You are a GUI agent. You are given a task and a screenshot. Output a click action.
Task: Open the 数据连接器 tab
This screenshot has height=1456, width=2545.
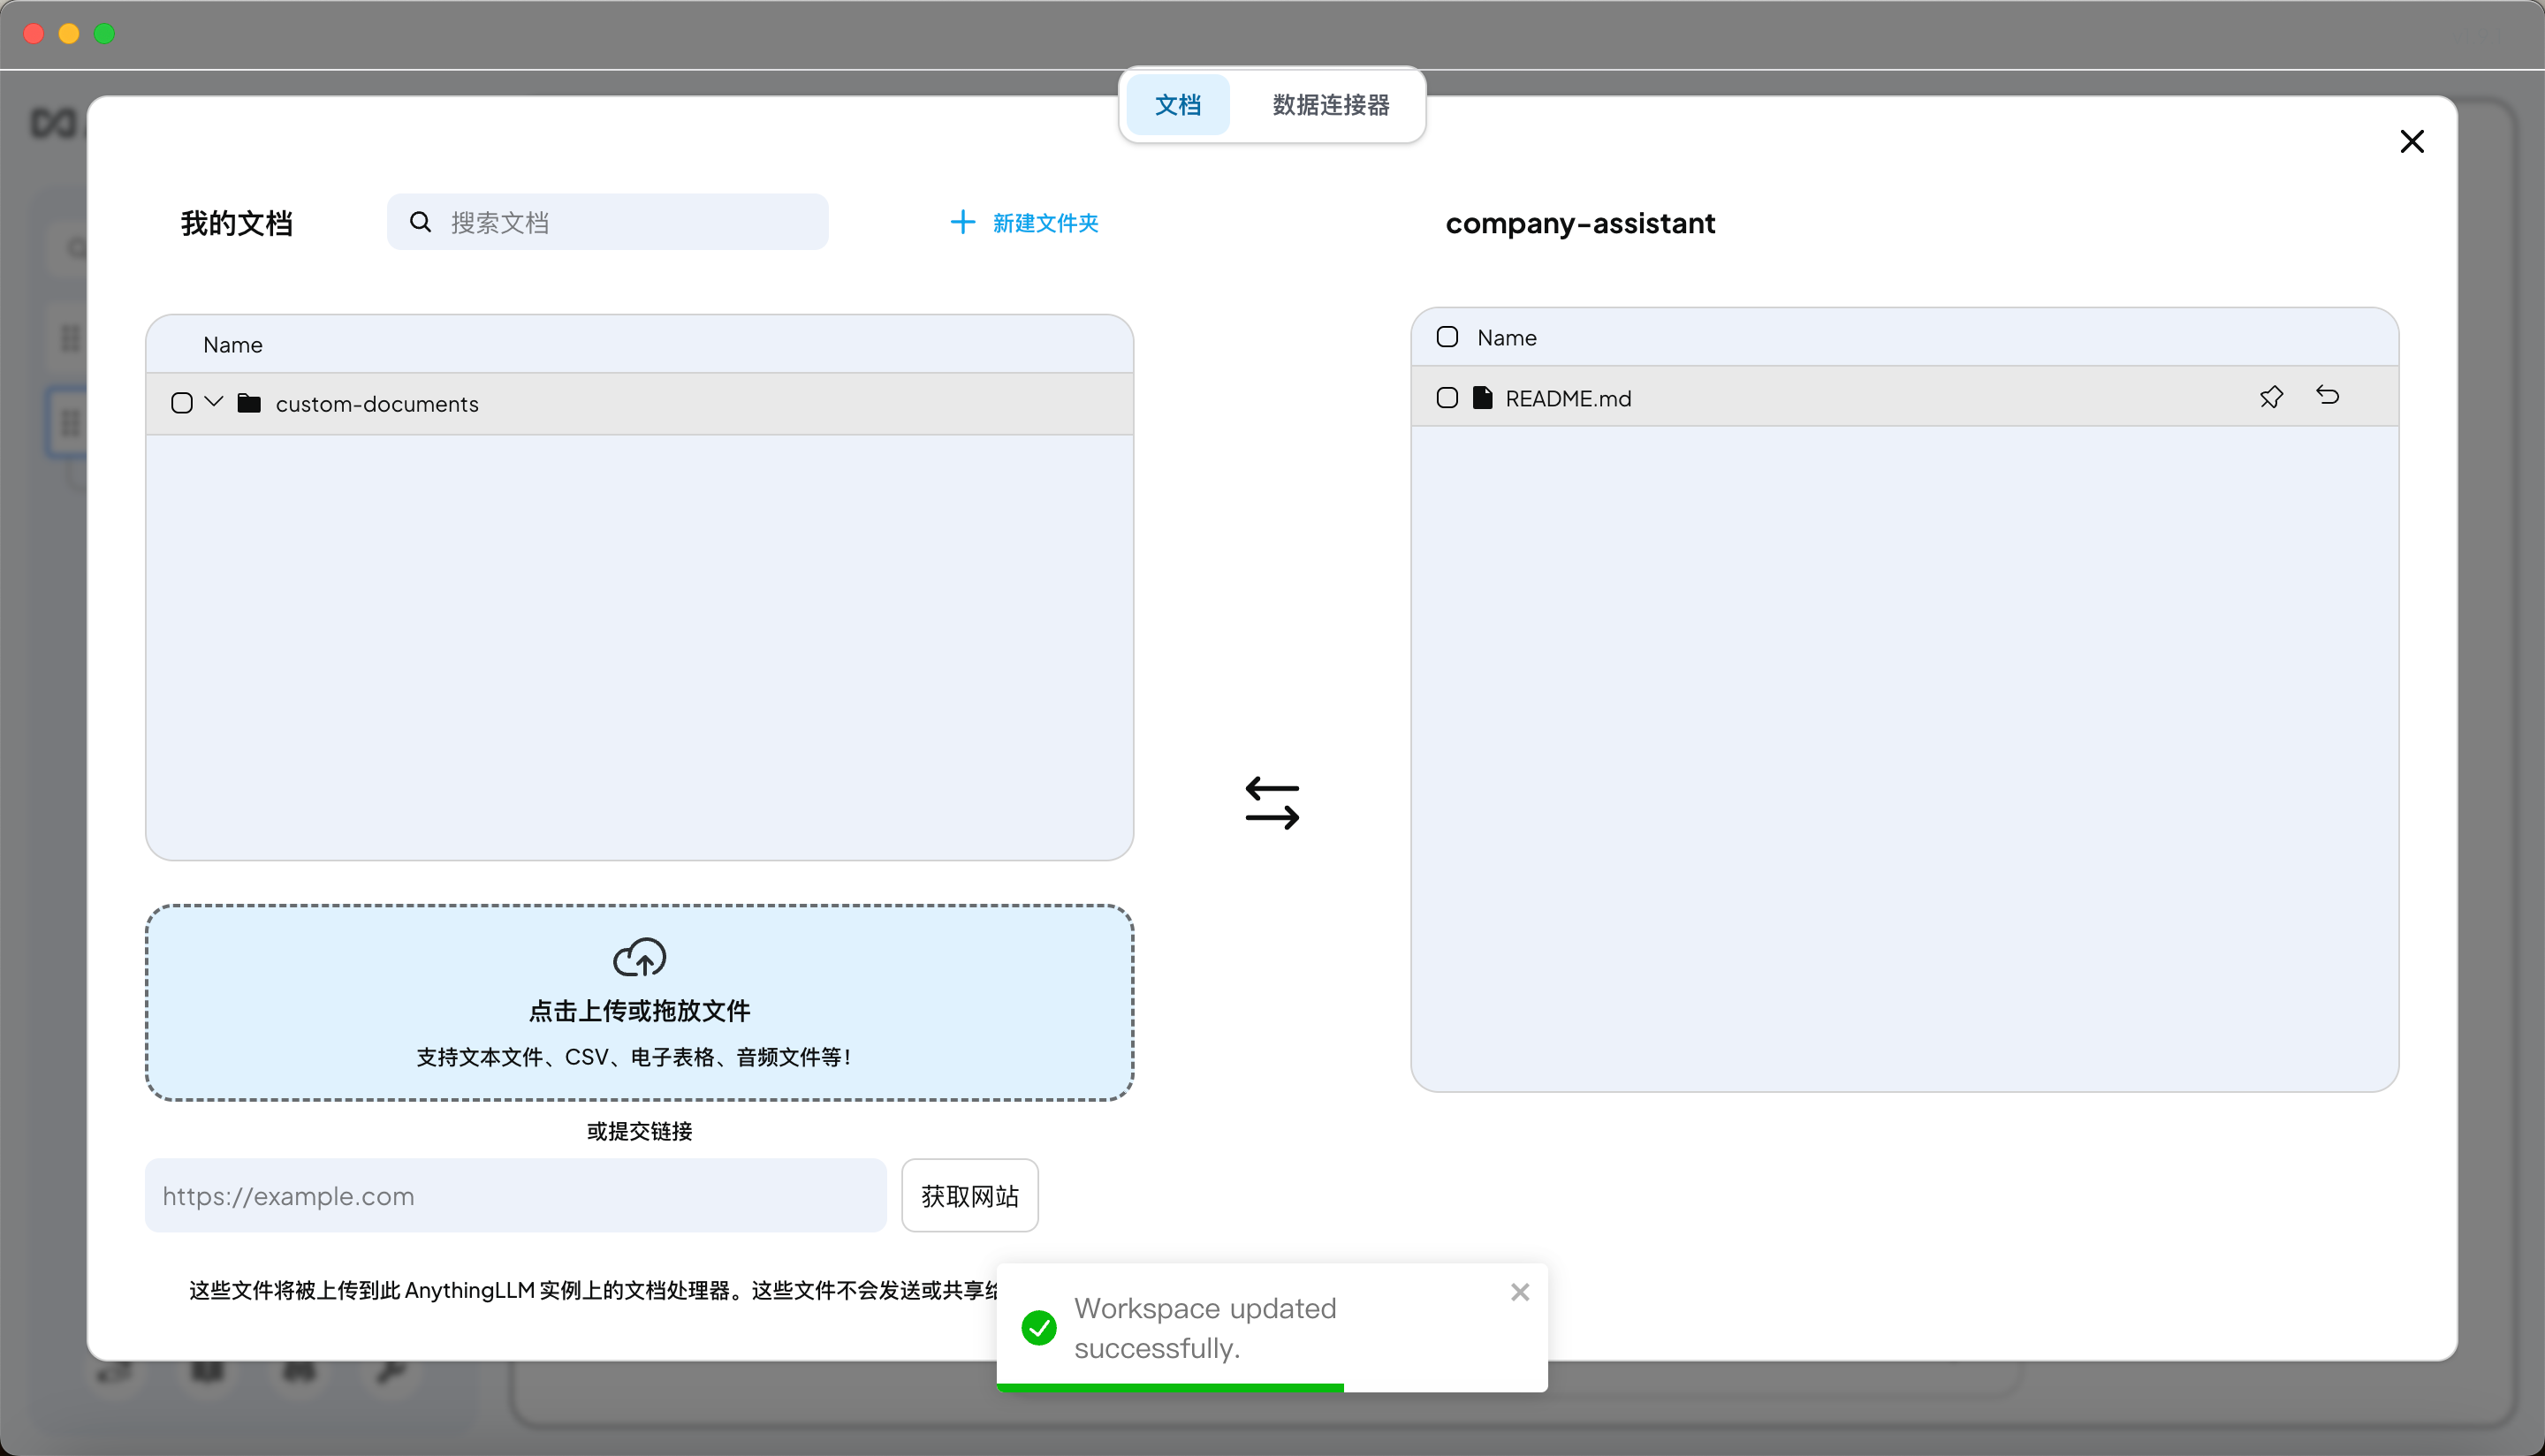tap(1330, 105)
